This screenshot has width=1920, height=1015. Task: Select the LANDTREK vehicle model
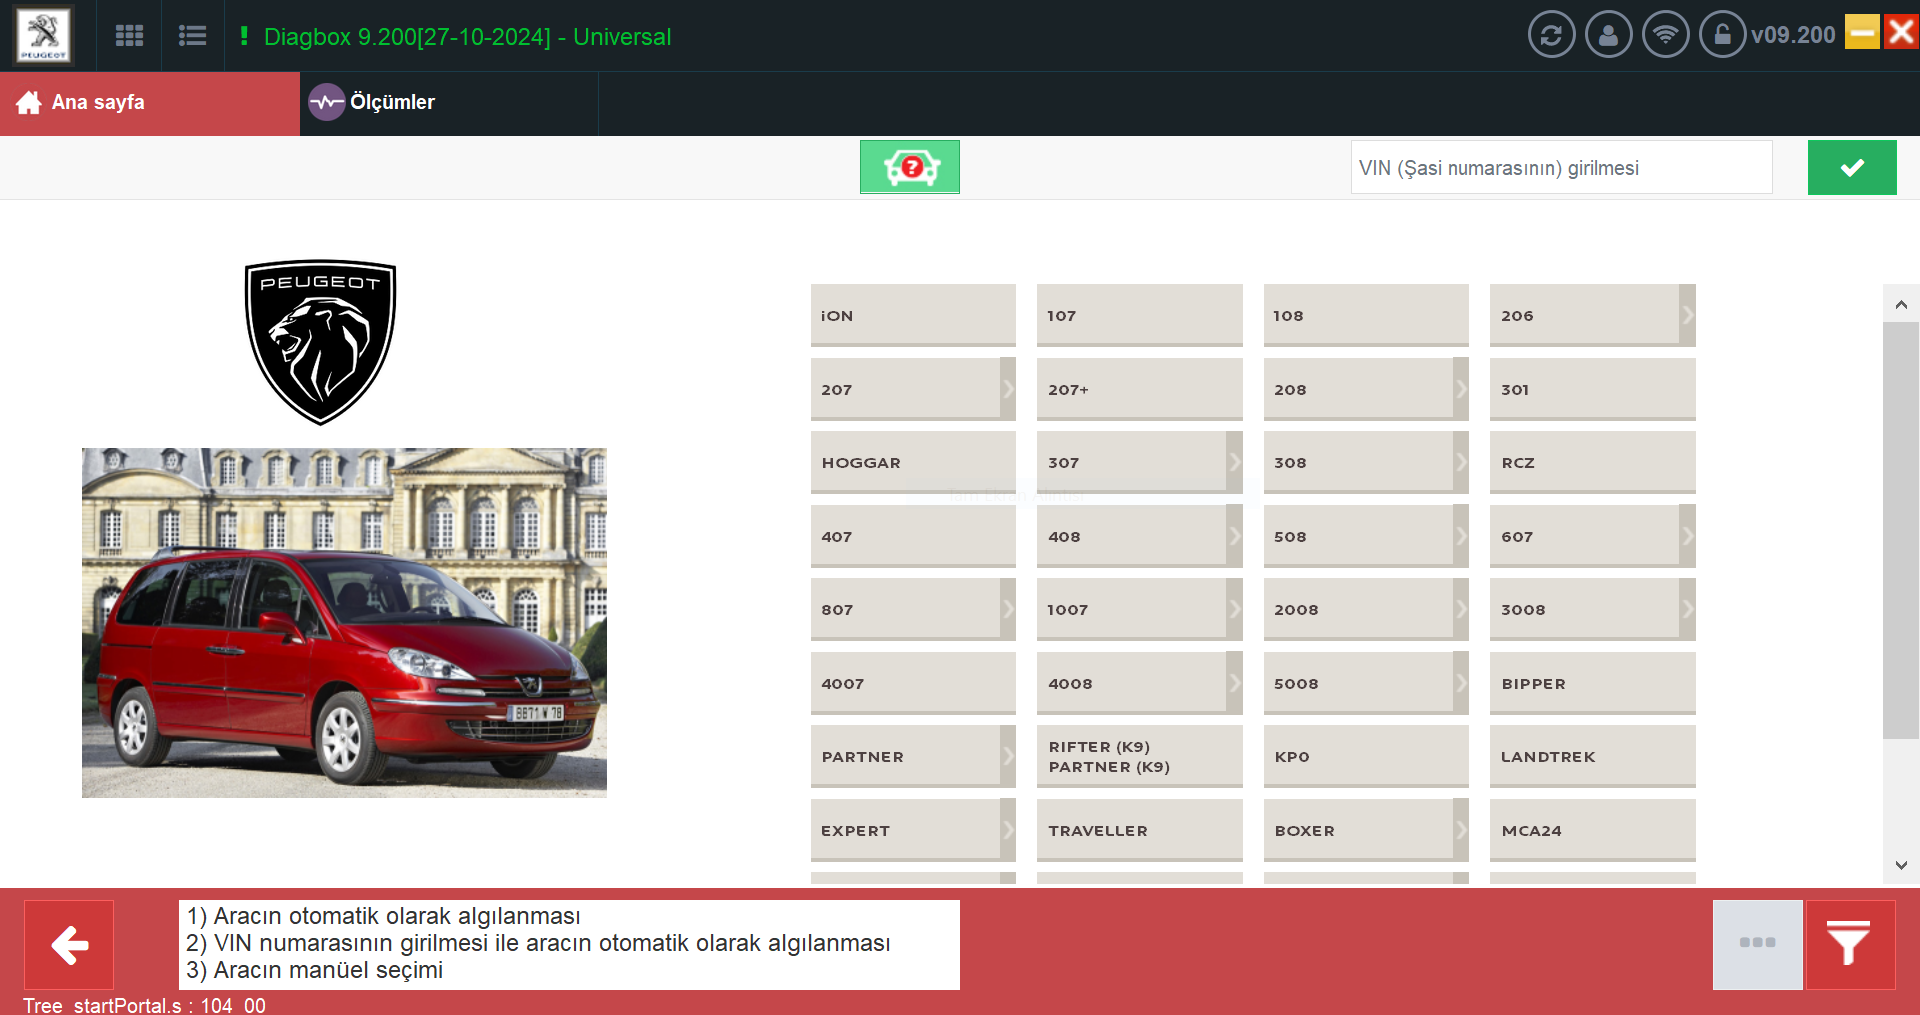pos(1593,756)
